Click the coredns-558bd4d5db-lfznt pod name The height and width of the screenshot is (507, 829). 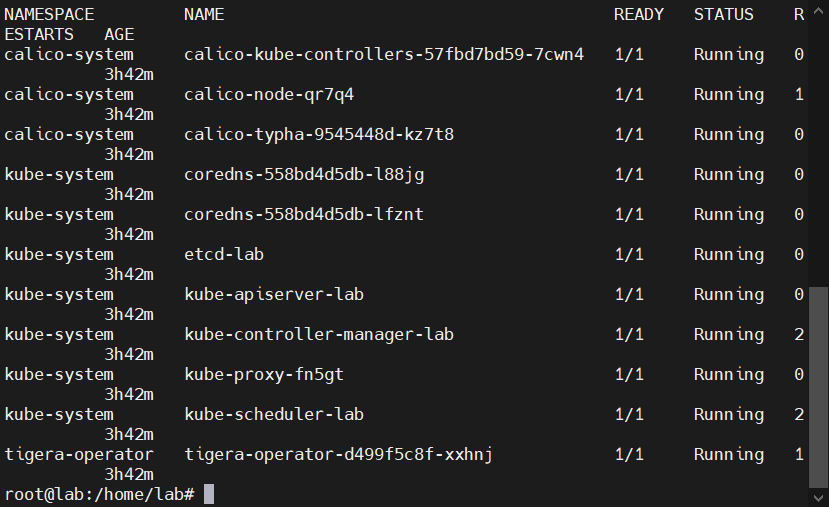click(304, 214)
